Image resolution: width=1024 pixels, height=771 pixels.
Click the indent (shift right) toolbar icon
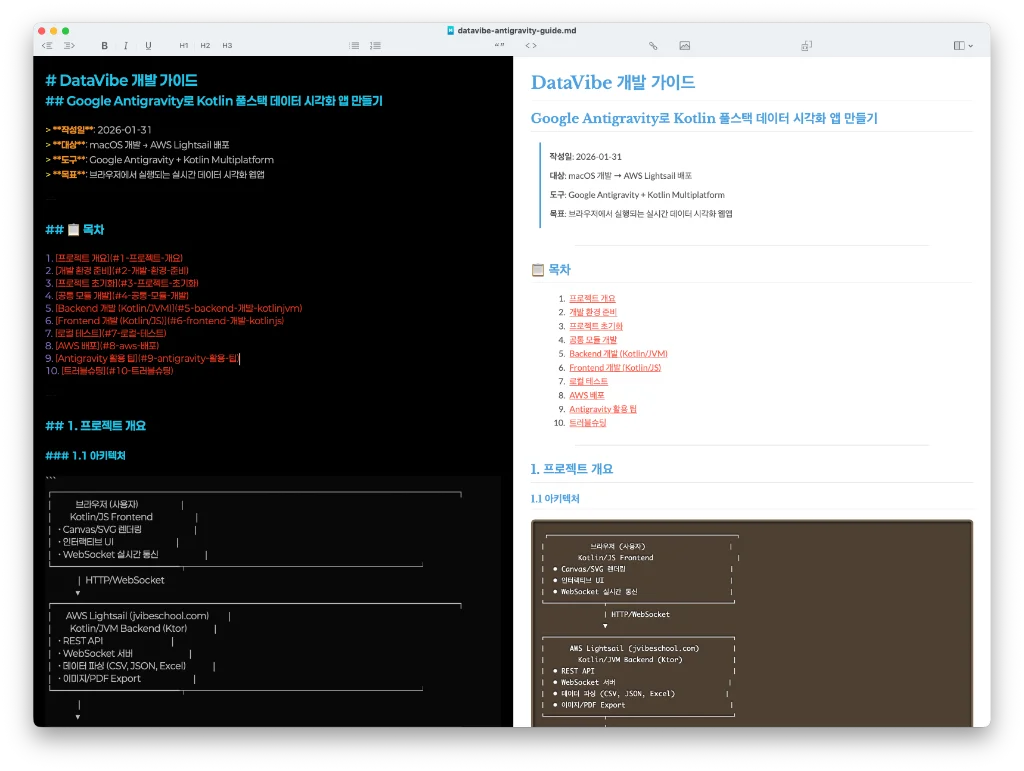[69, 46]
